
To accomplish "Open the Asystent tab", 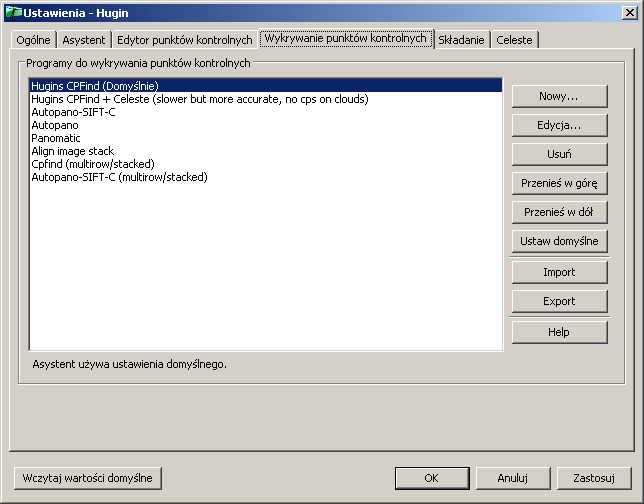I will pos(84,40).
